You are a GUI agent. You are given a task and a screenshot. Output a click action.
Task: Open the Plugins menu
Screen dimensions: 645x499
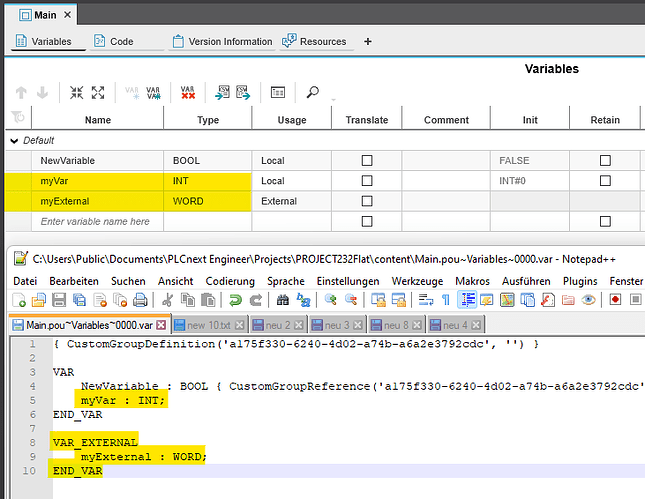(580, 281)
